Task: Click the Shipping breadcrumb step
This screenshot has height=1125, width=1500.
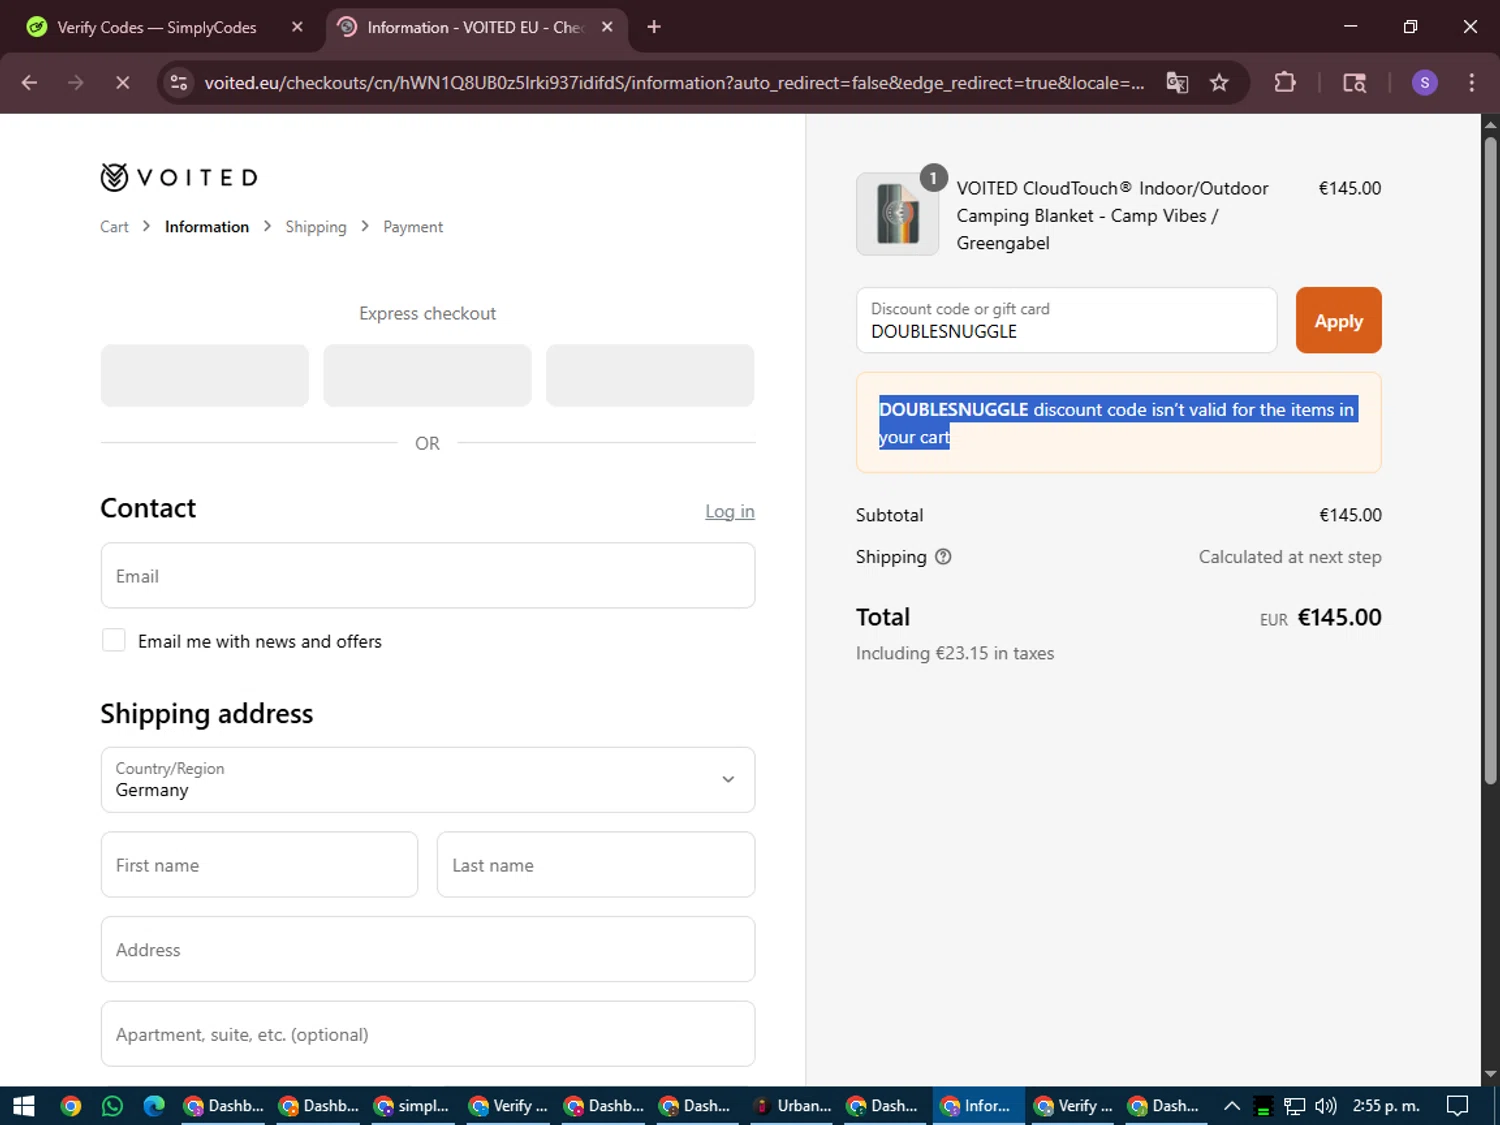Action: tap(316, 227)
